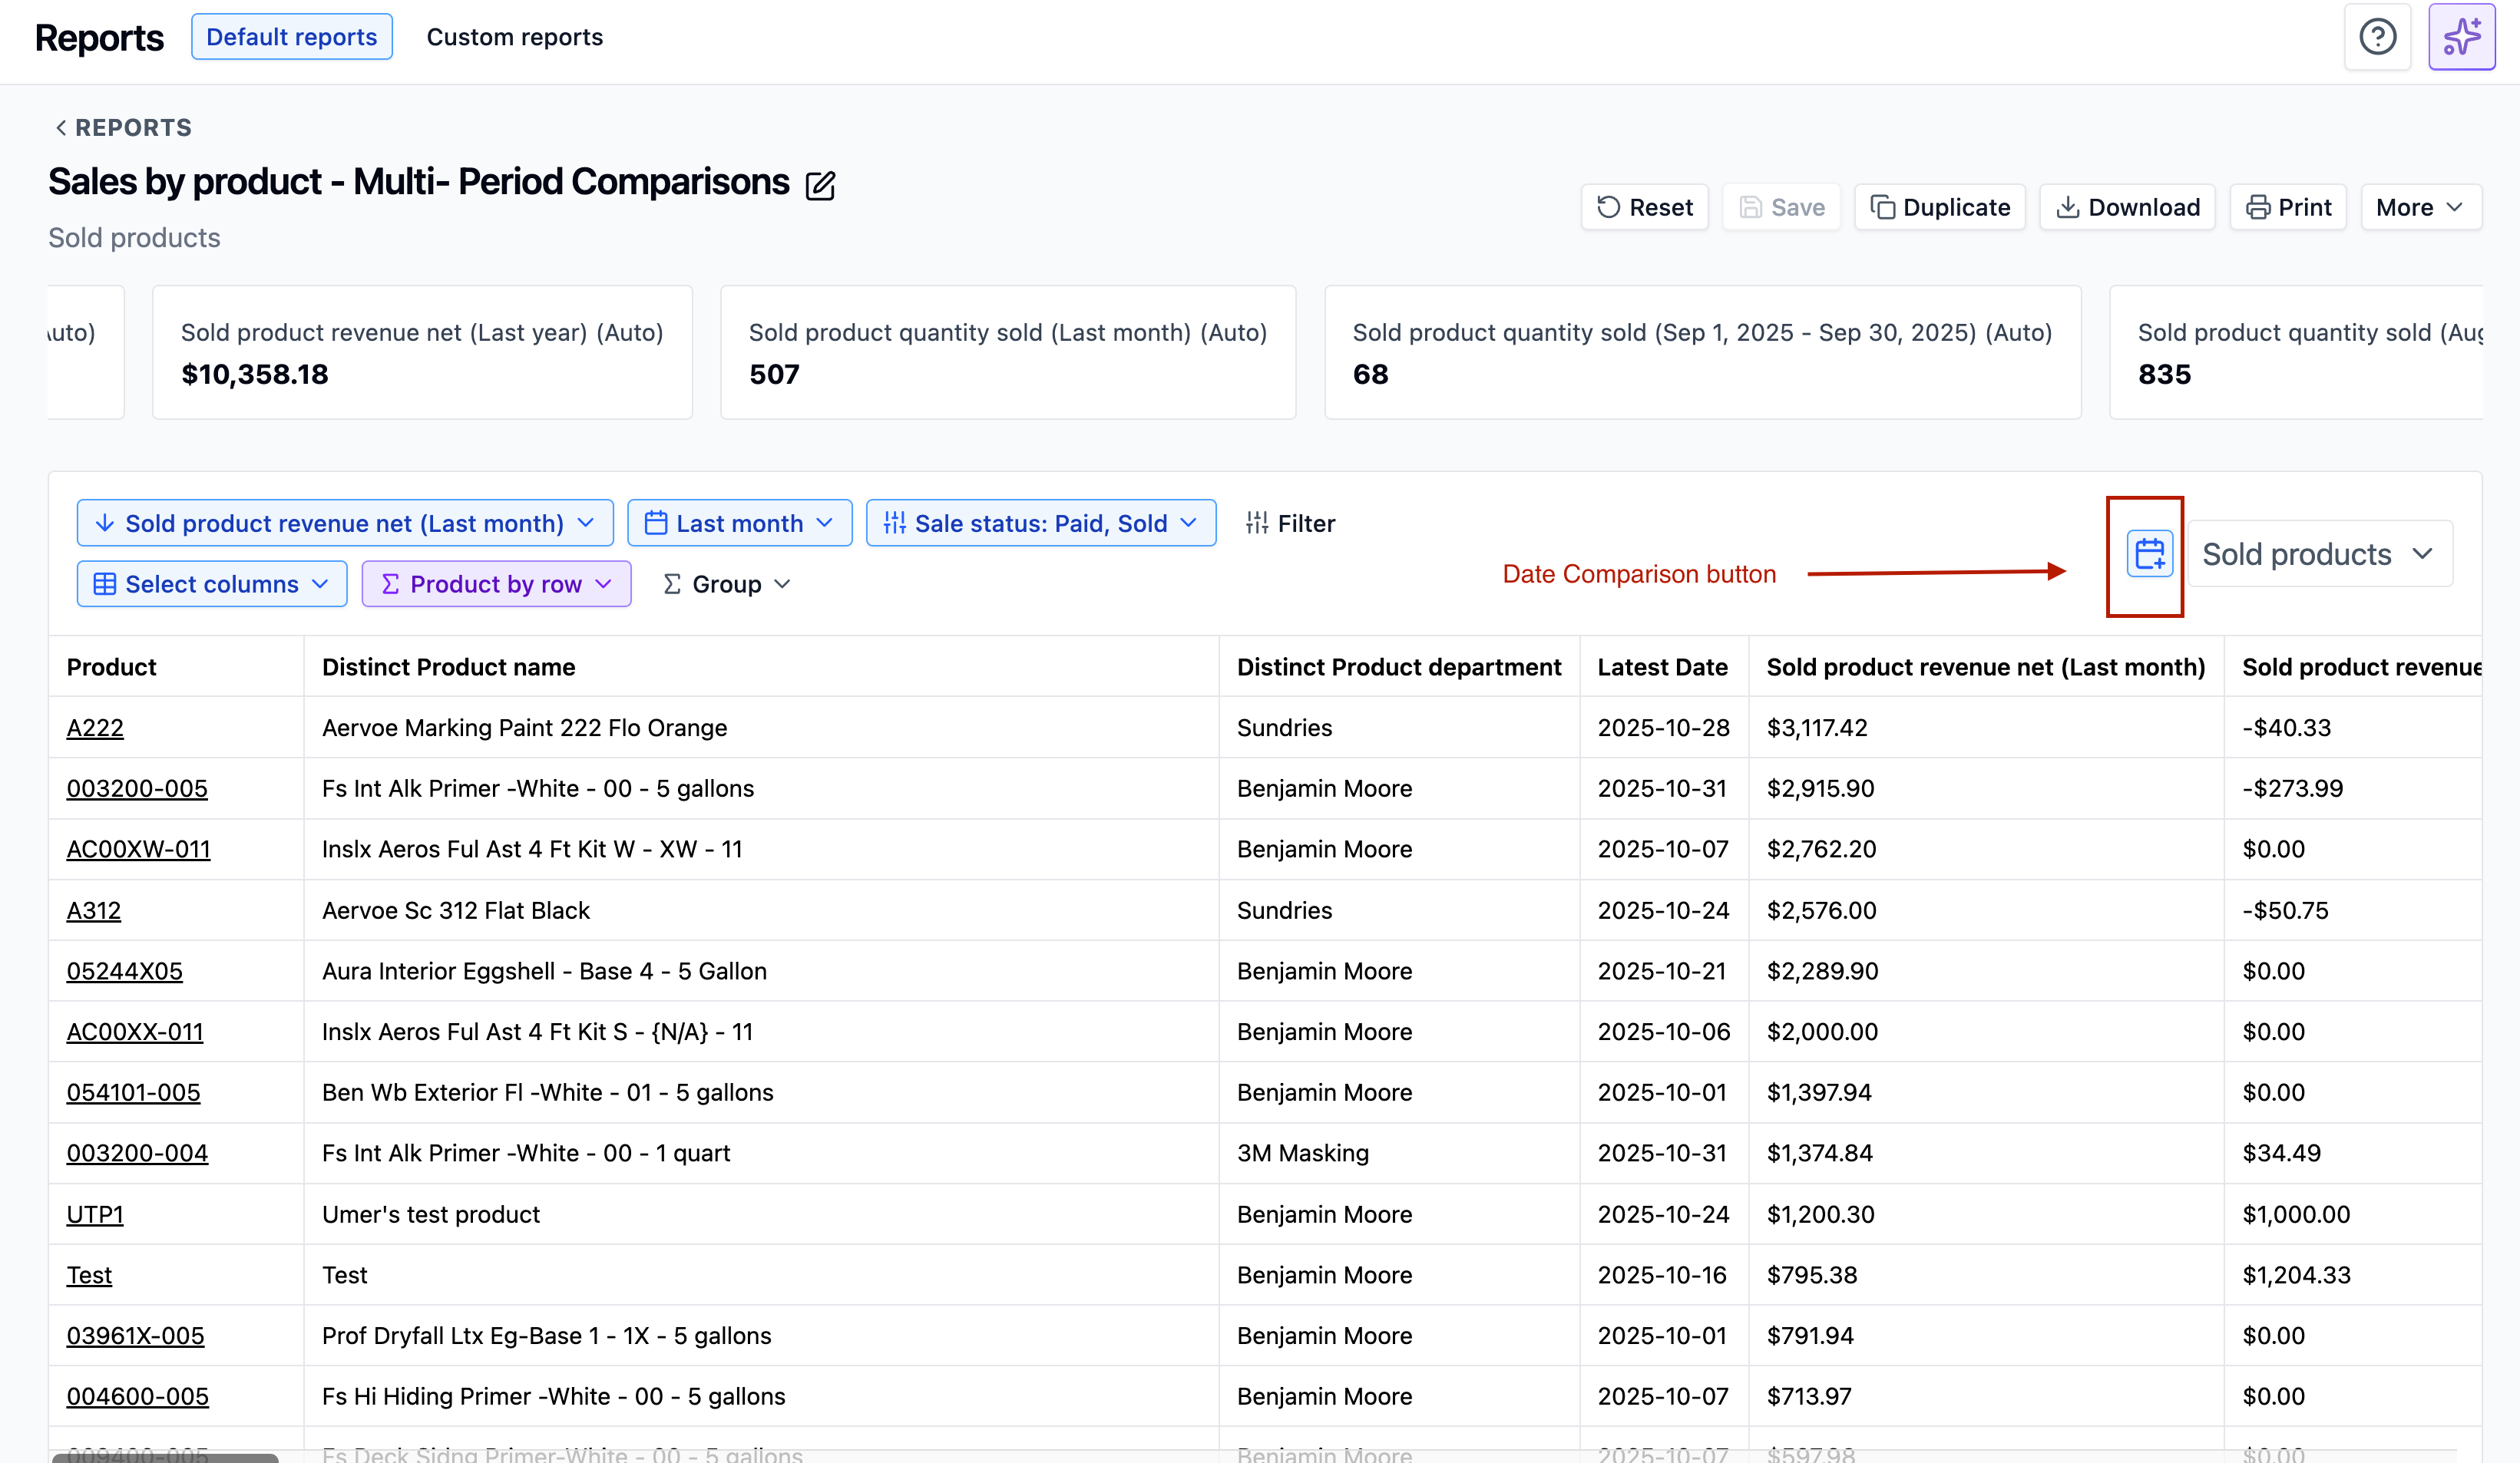This screenshot has height=1463, width=2520.
Task: Go back to REPORTS list
Action: (x=122, y=128)
